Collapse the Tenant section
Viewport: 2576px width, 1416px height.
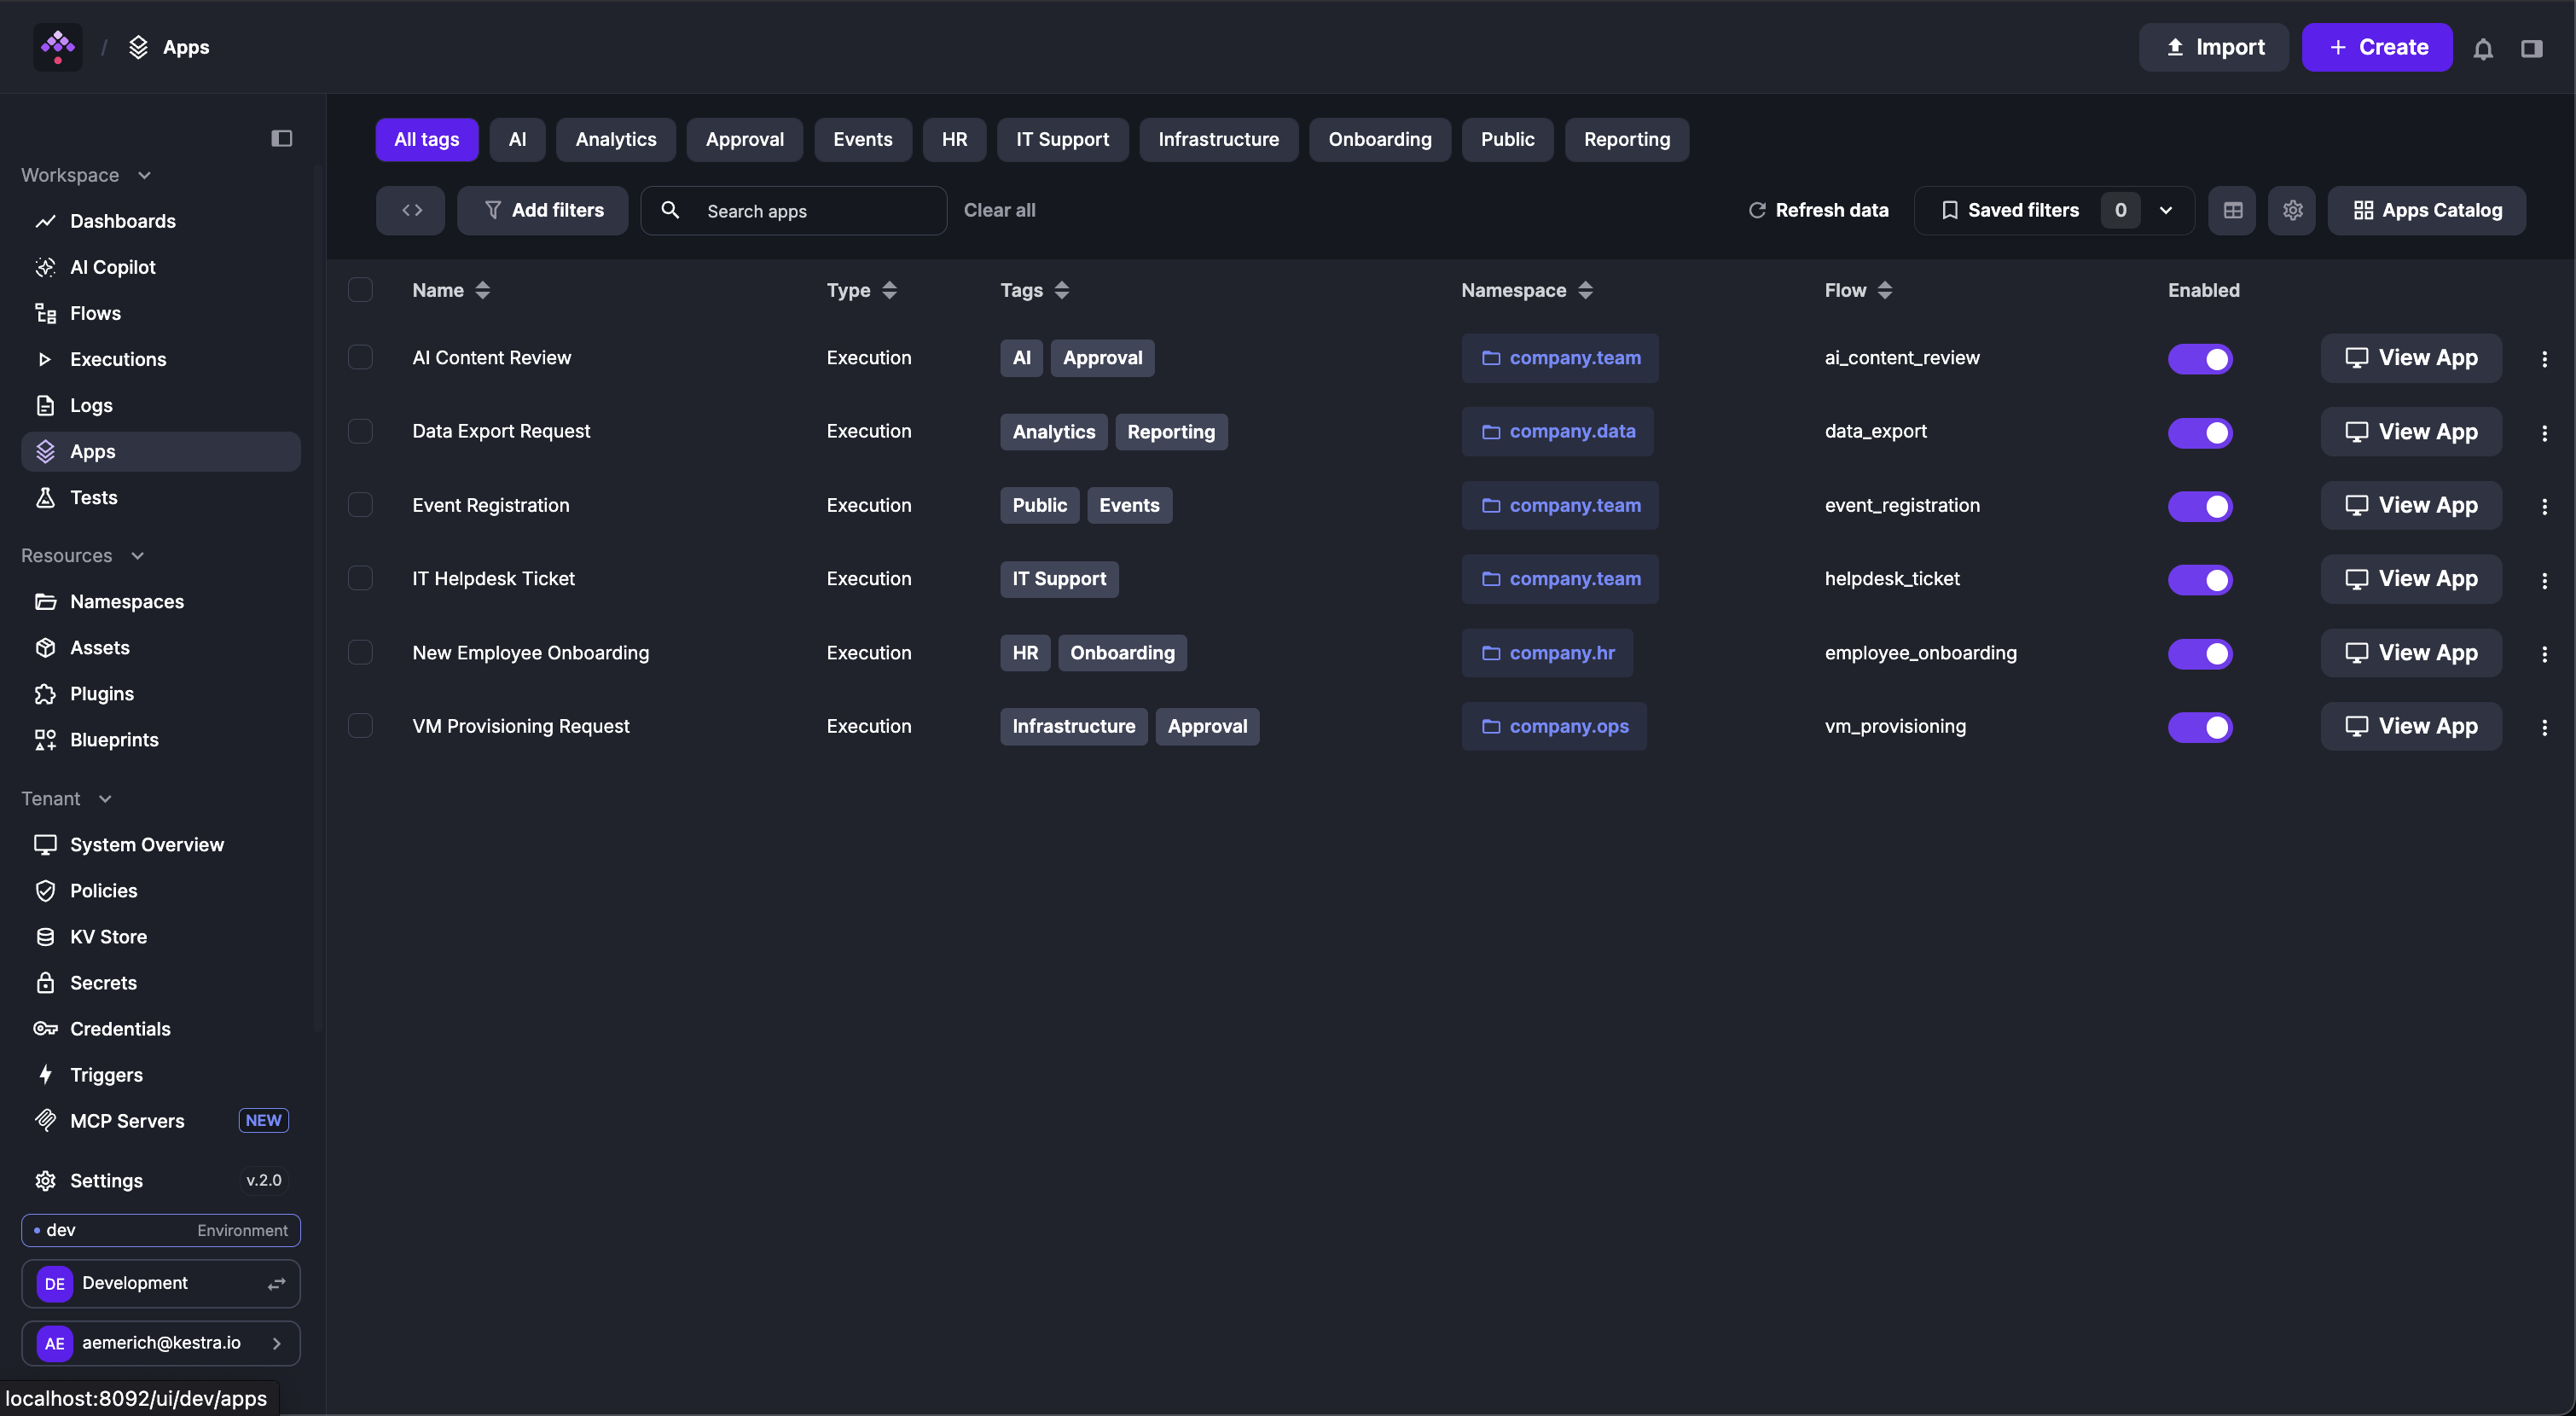coord(66,798)
